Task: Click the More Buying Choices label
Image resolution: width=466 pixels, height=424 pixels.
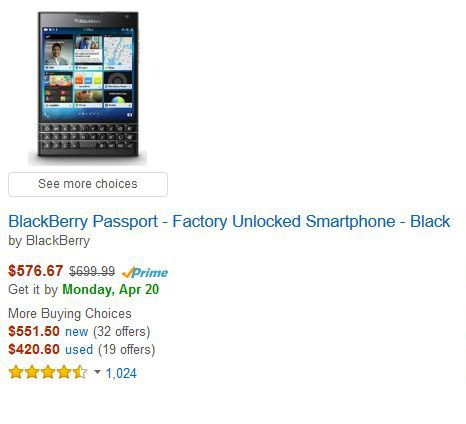Action: pyautogui.click(x=70, y=313)
